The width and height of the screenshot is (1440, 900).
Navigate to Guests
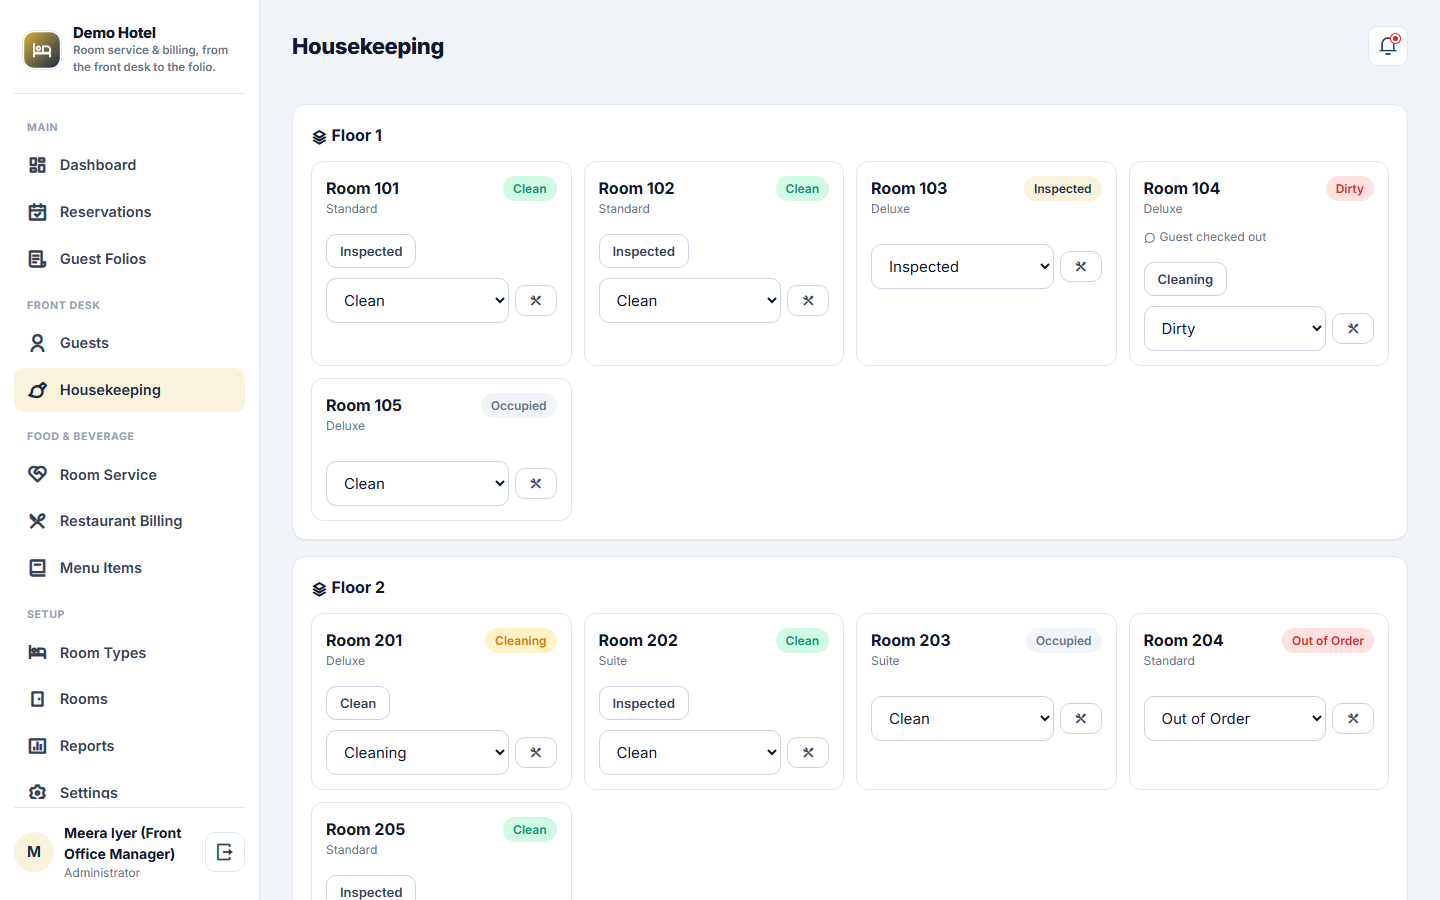[129, 343]
